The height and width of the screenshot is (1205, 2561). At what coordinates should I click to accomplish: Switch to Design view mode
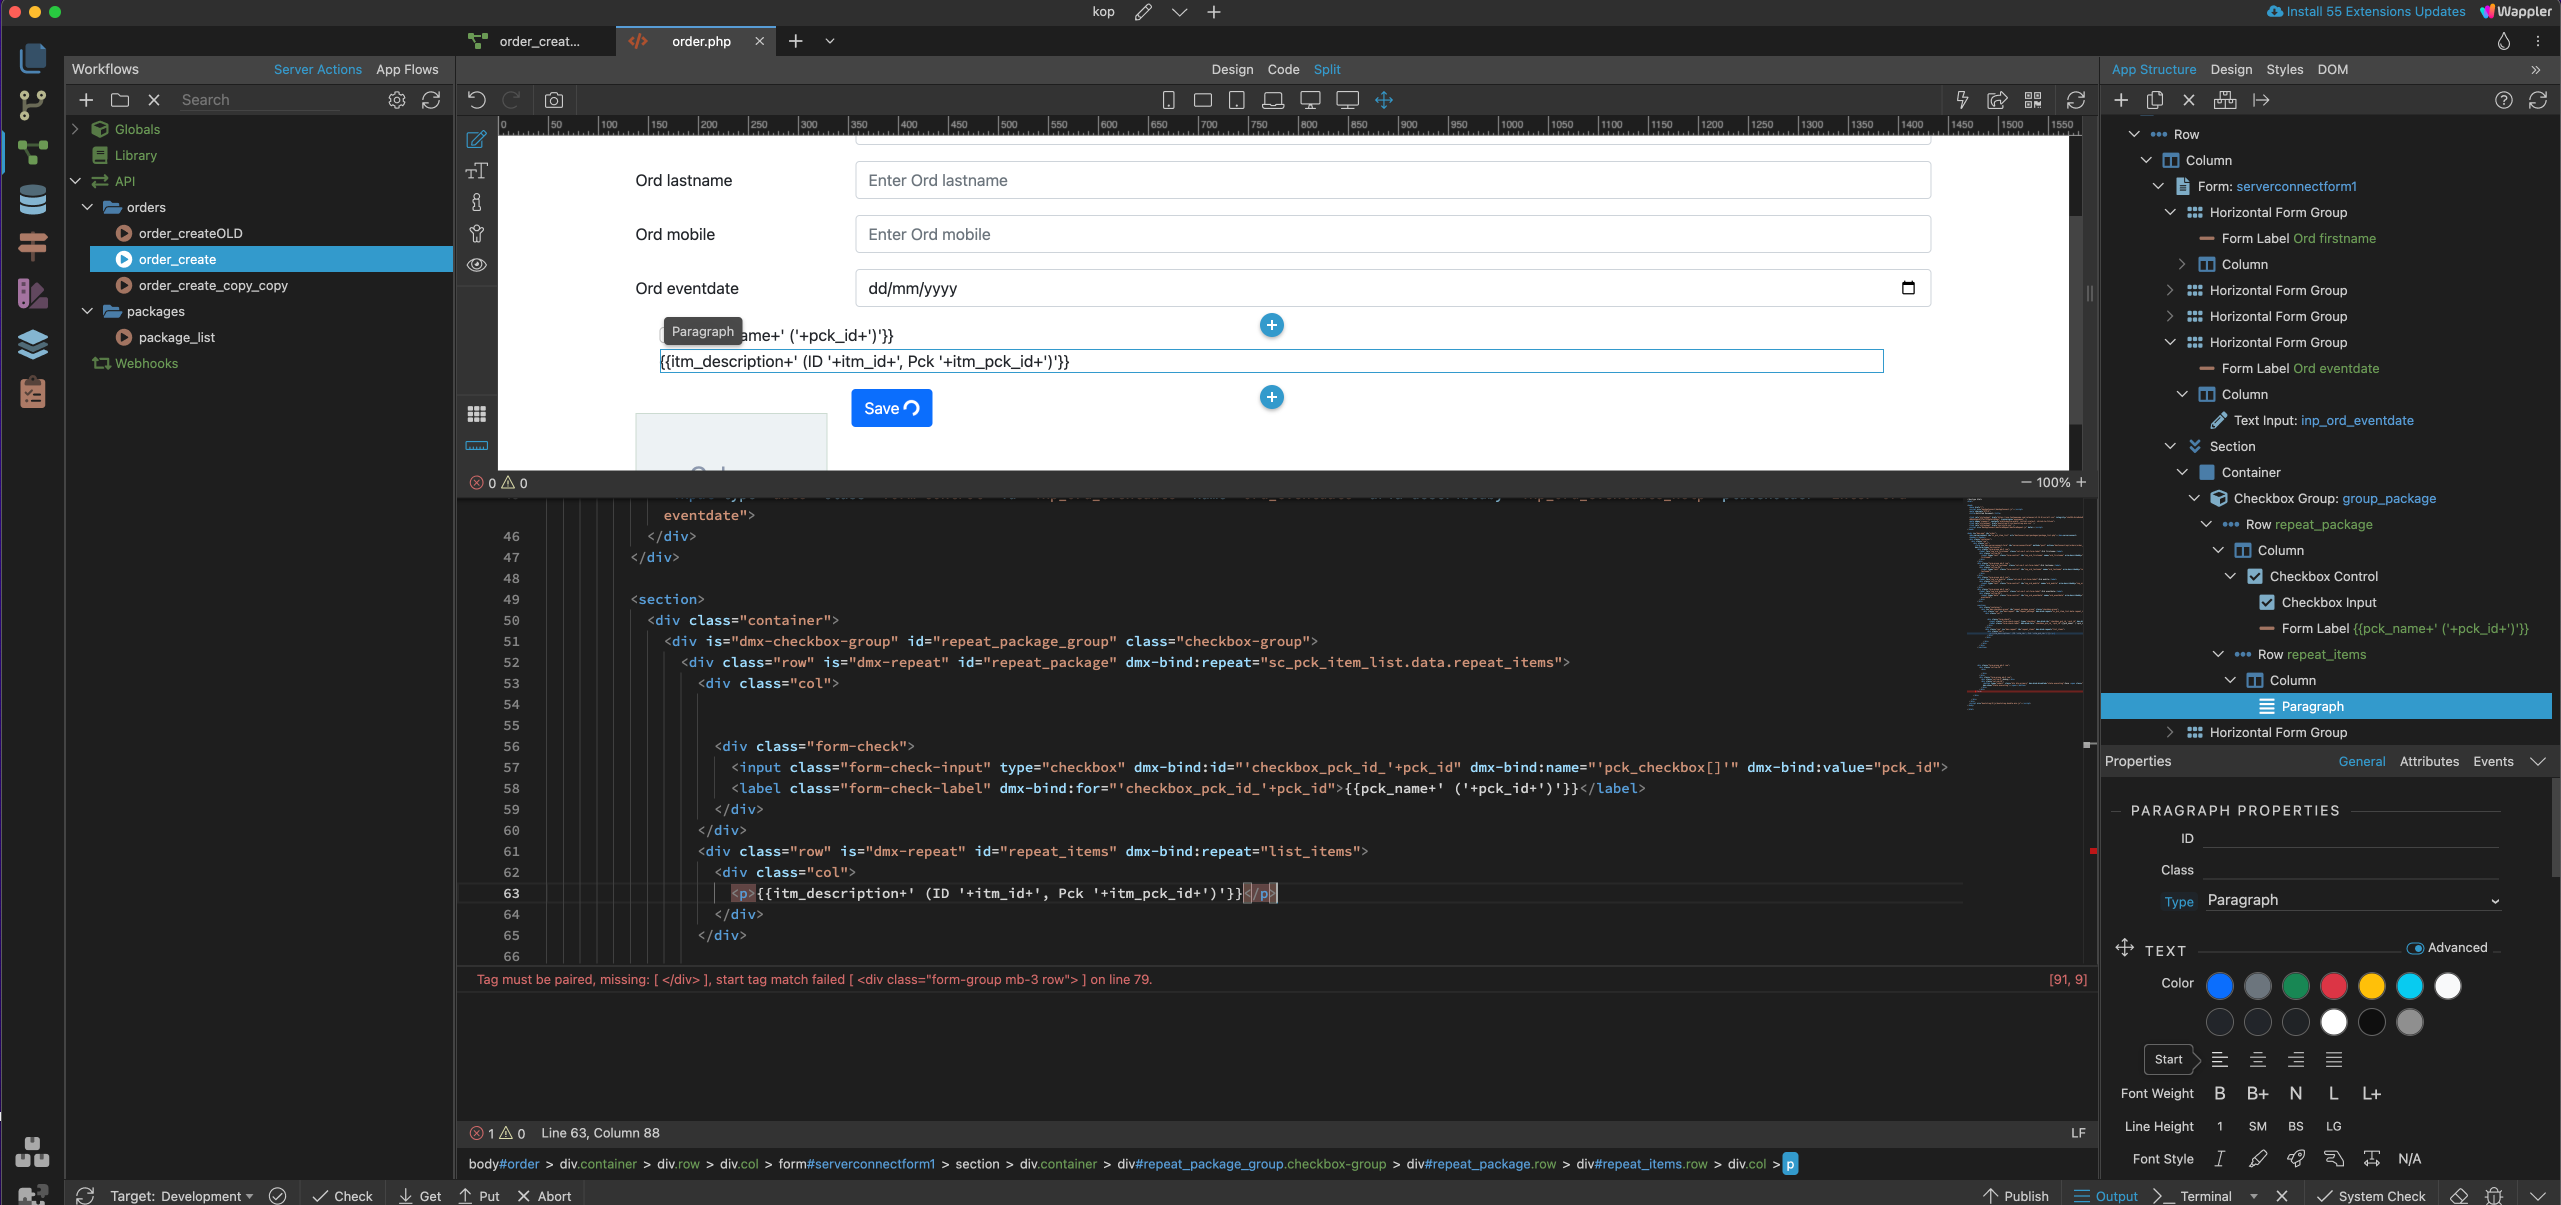(x=1232, y=70)
